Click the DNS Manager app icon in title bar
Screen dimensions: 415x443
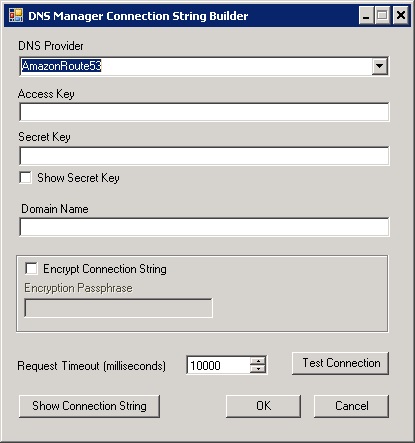16,15
